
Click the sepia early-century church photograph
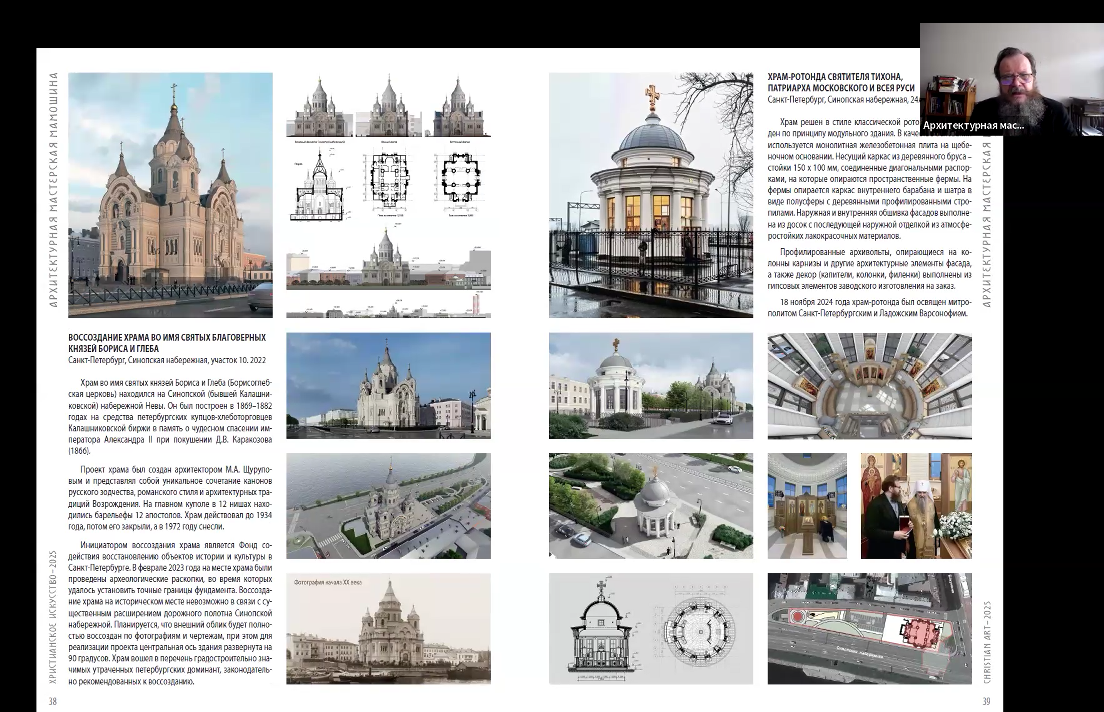pos(389,629)
